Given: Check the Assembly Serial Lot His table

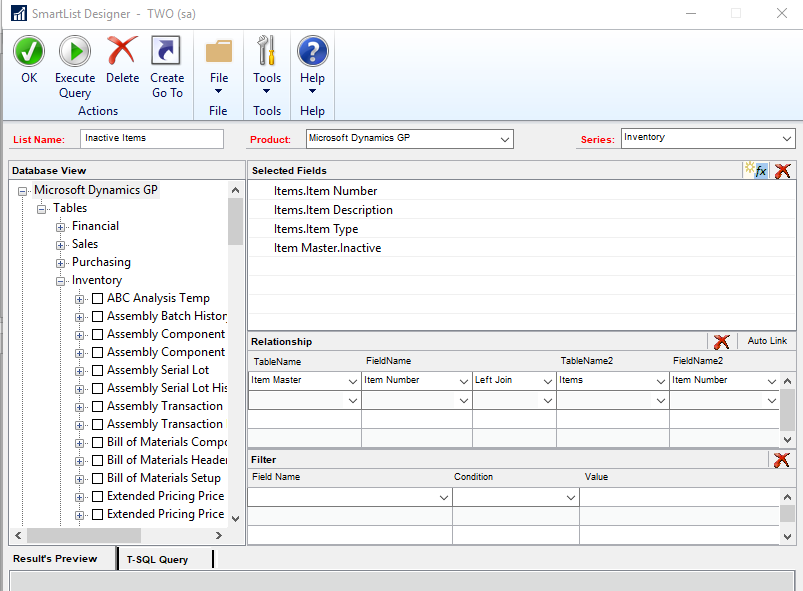Looking at the screenshot, I should tap(97, 388).
